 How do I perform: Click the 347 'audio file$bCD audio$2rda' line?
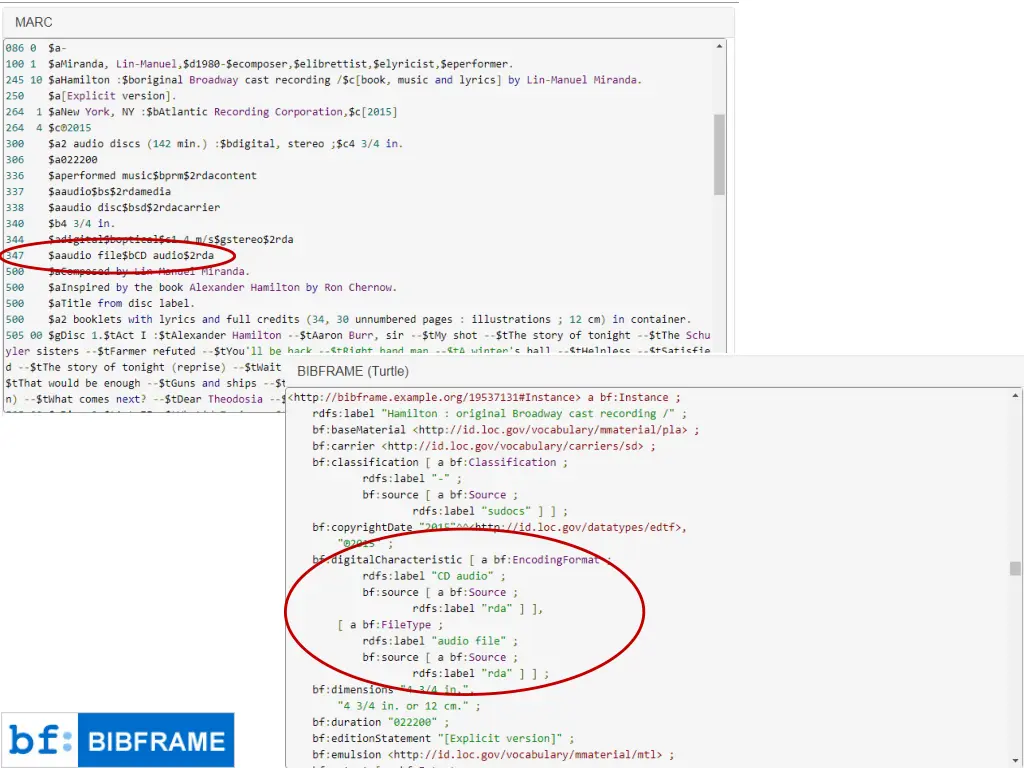[110, 255]
